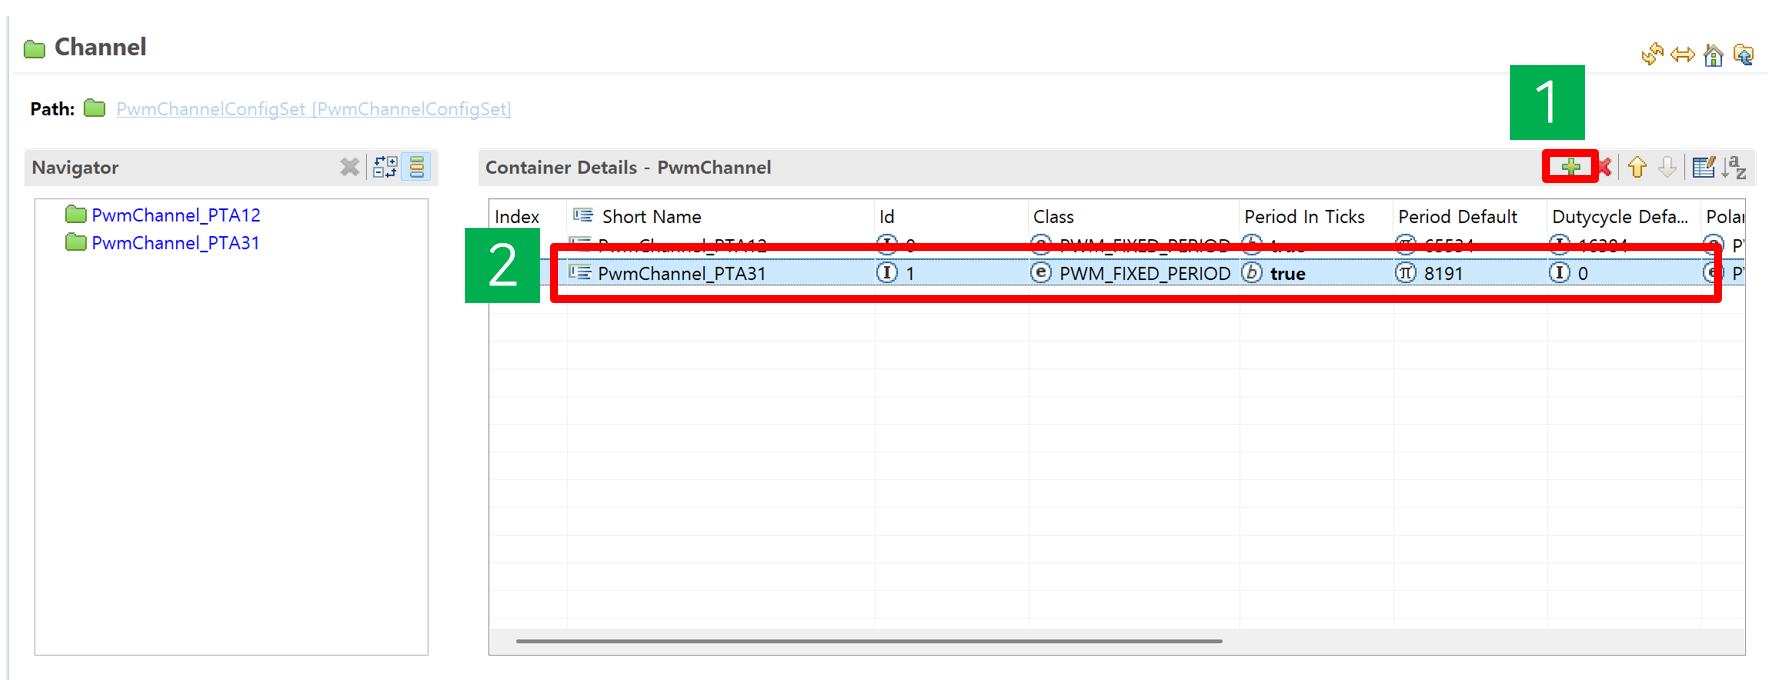Click the gray X in Navigator header
The image size is (1778, 680).
[349, 167]
